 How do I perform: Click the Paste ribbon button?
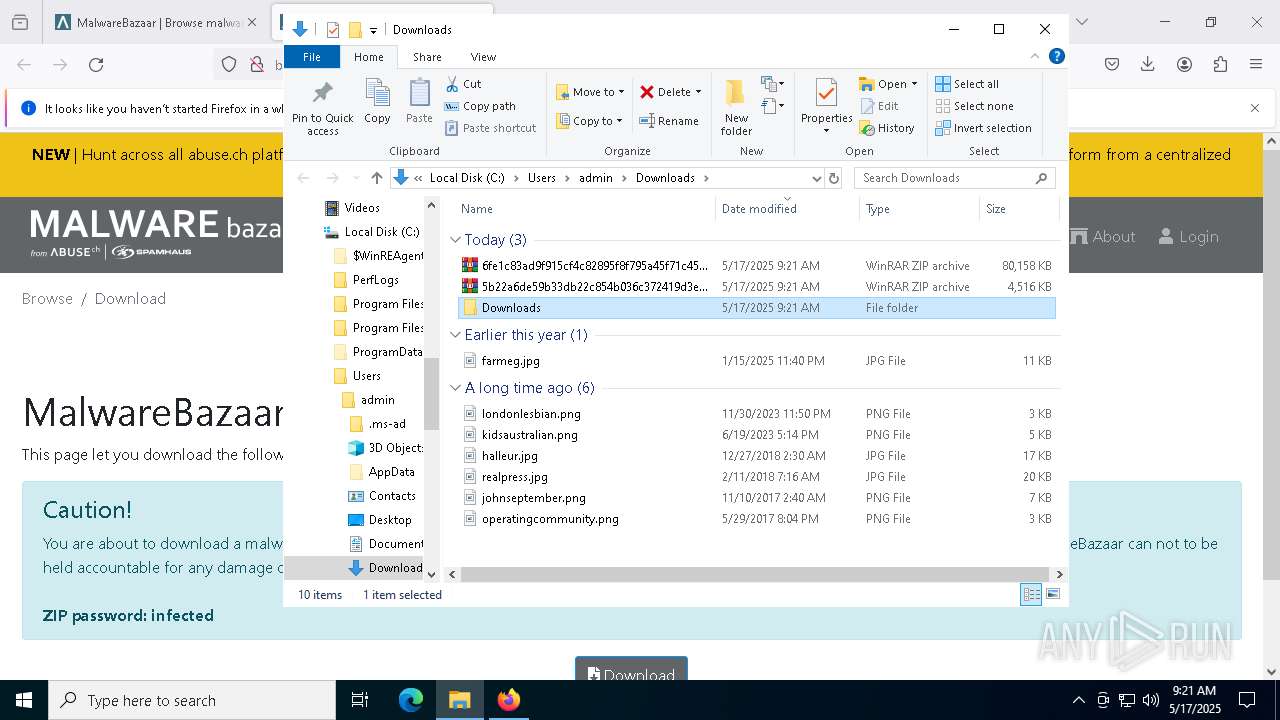(x=419, y=102)
